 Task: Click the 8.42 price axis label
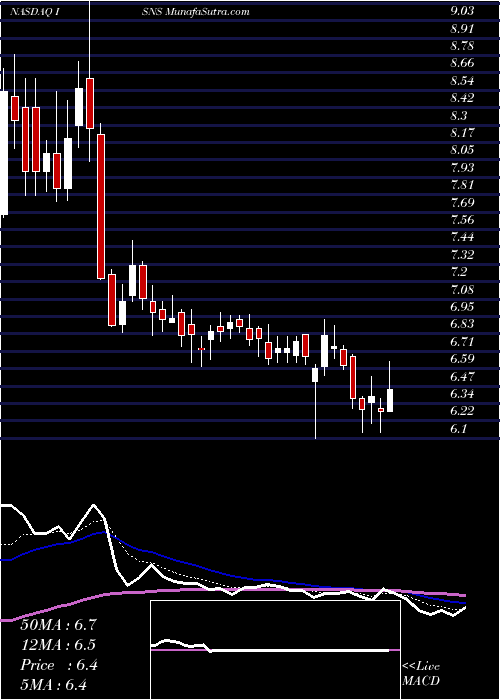[462, 98]
